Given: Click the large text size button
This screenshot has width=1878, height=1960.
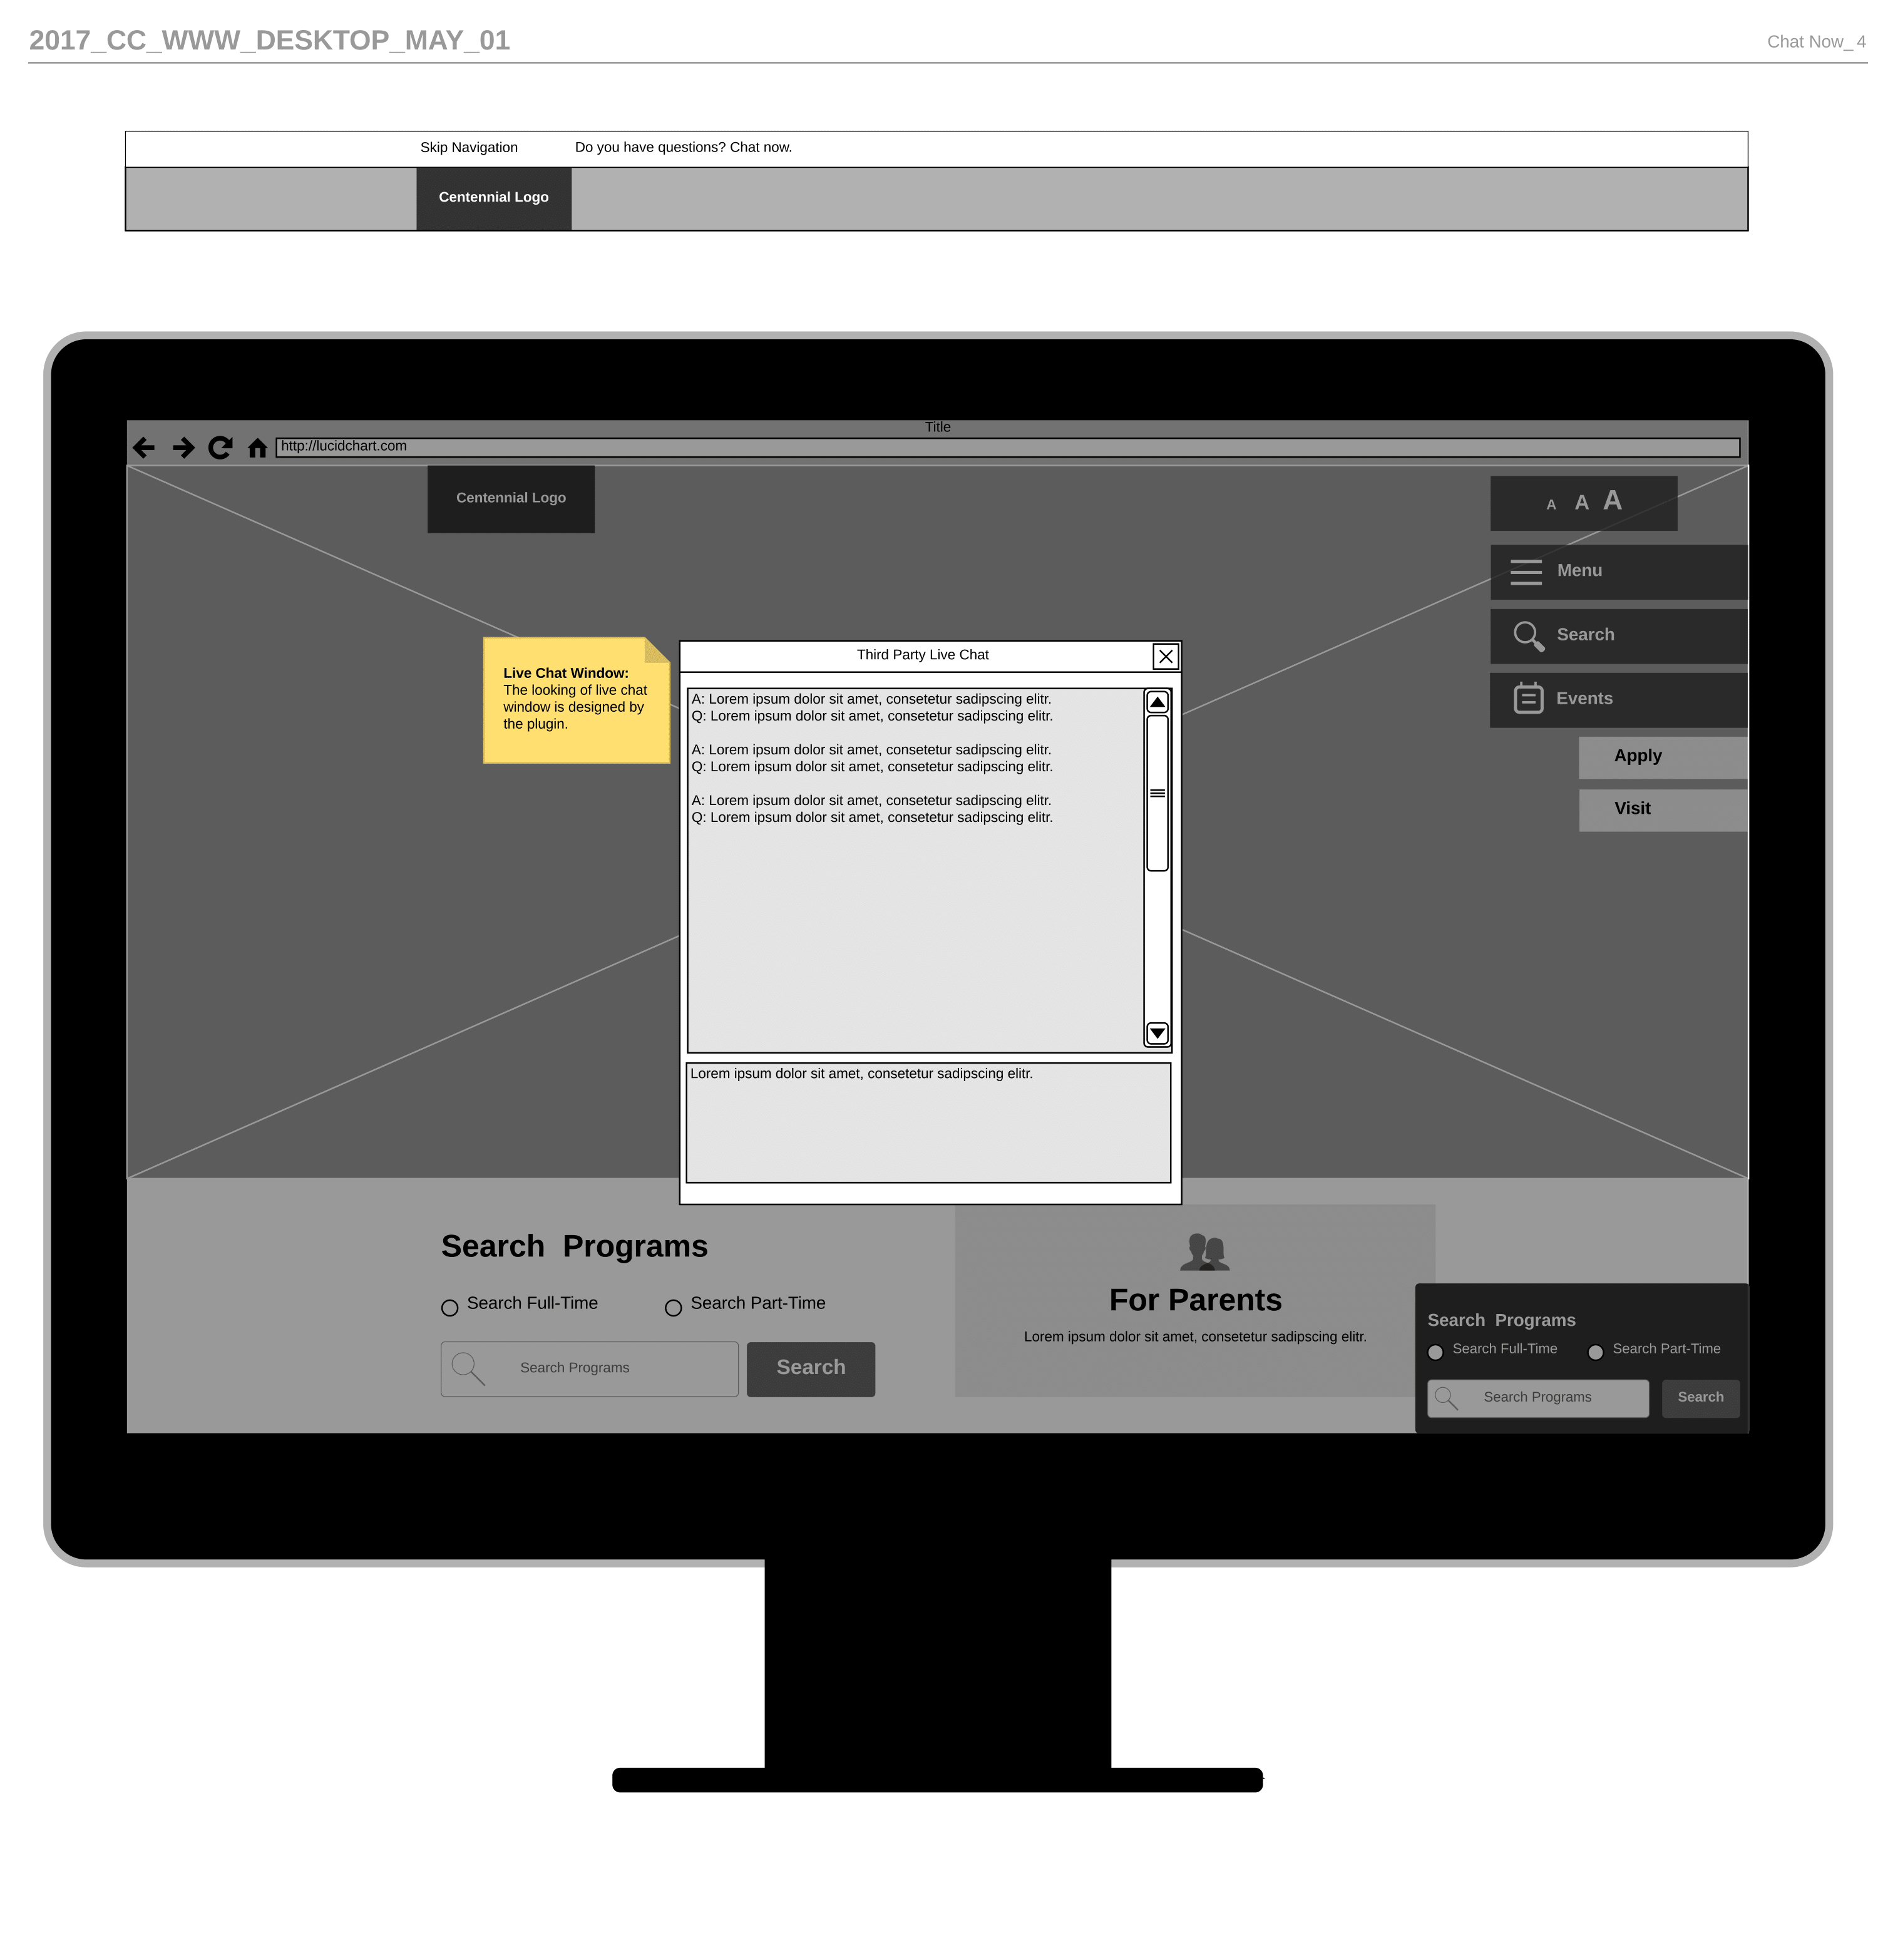Looking at the screenshot, I should (1612, 502).
